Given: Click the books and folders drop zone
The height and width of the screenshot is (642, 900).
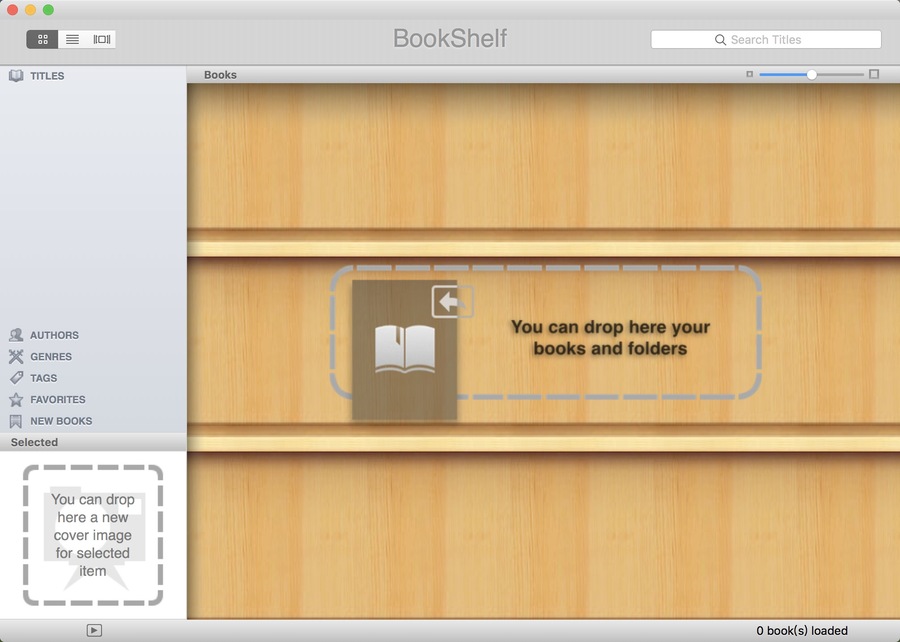Looking at the screenshot, I should 546,332.
